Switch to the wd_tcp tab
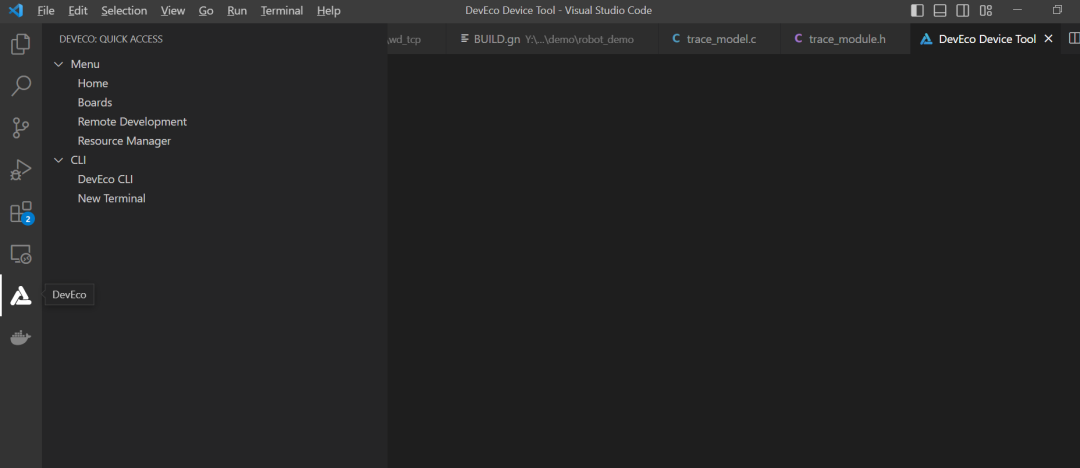The height and width of the screenshot is (468, 1080). [x=416, y=39]
